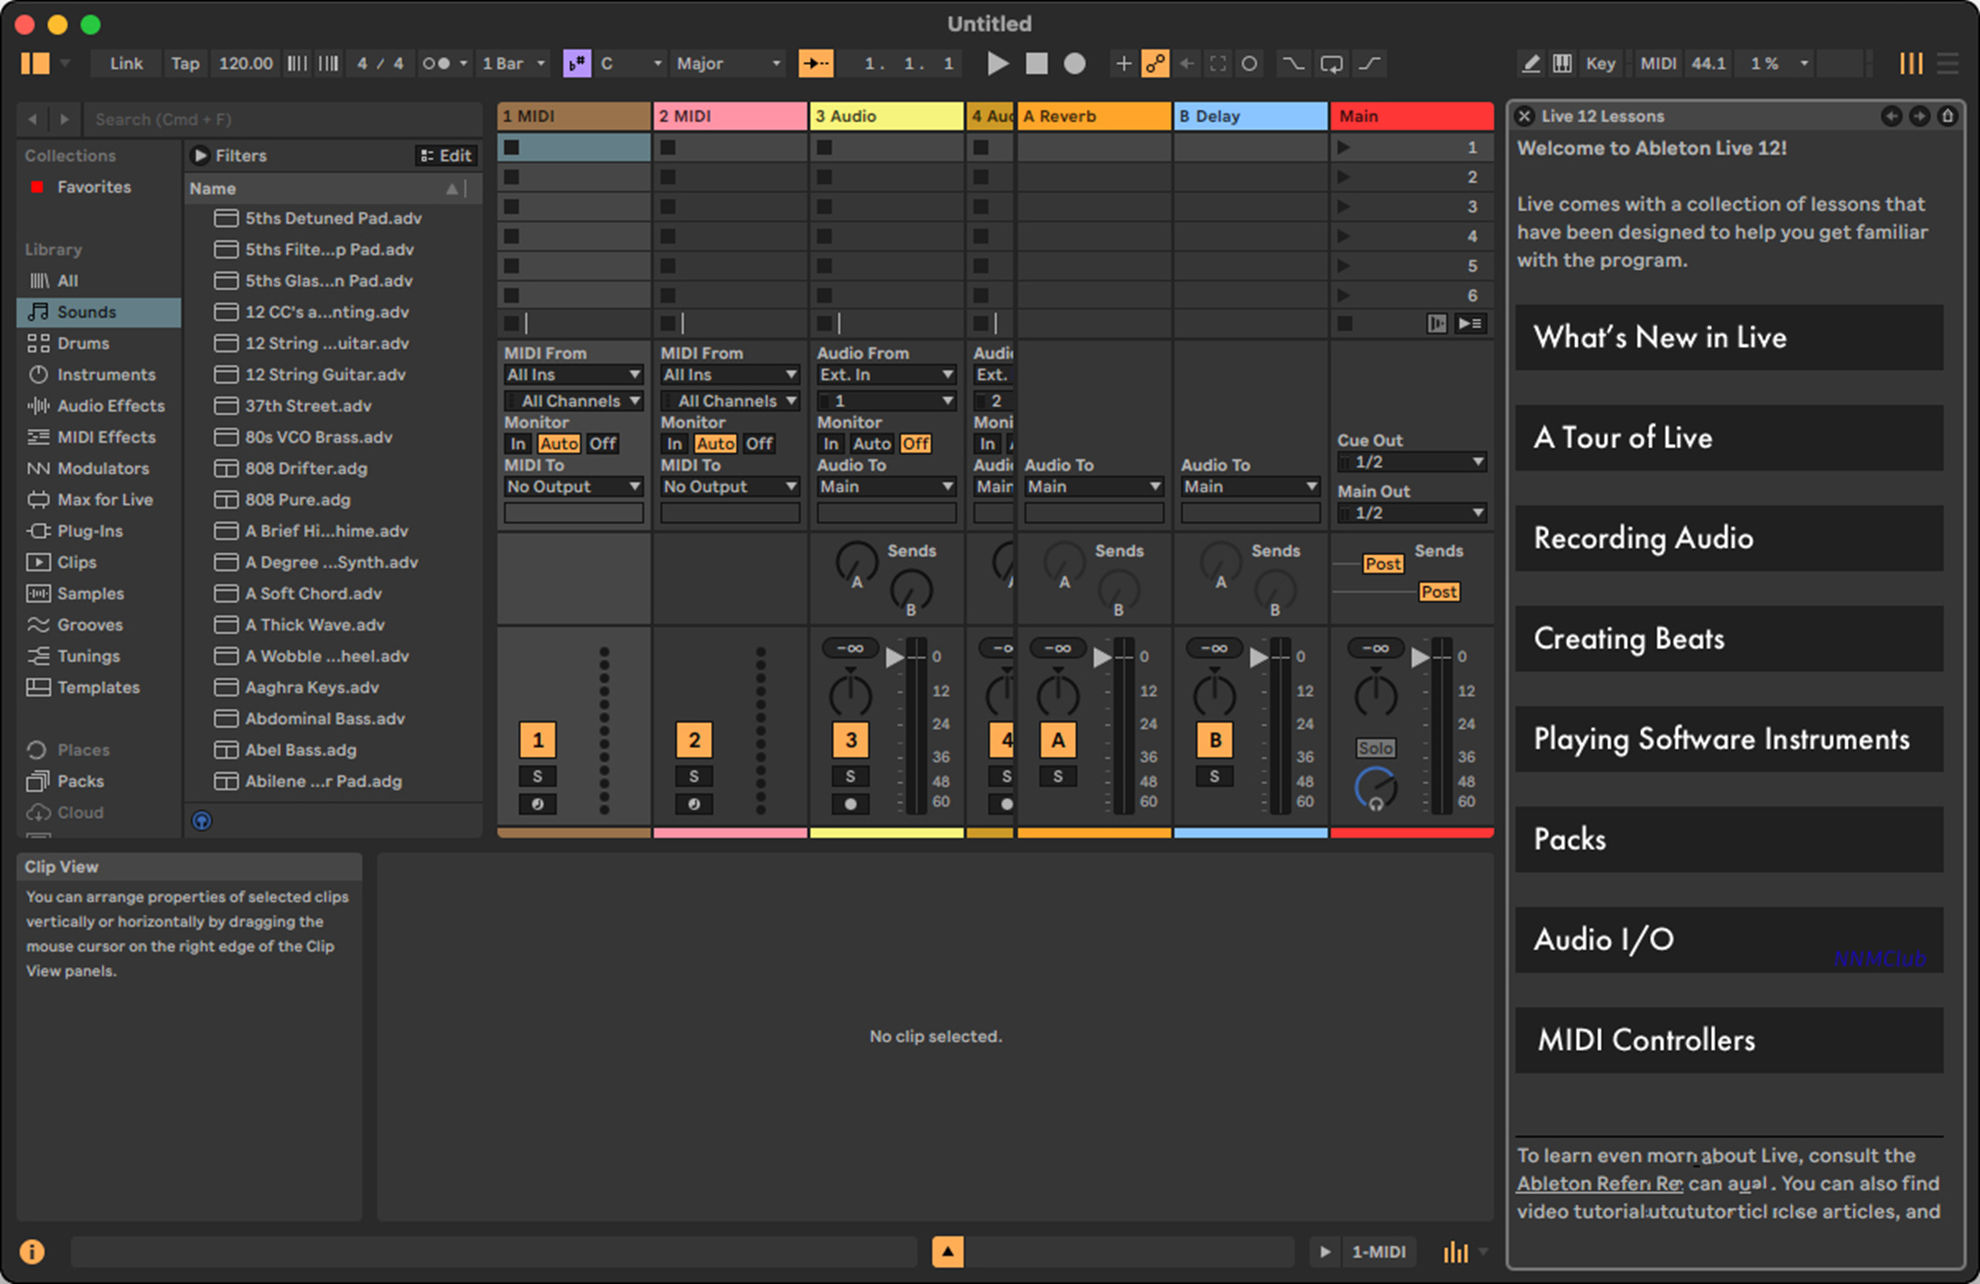
Task: Close the Live 12 Lessons panel
Action: (x=1525, y=116)
